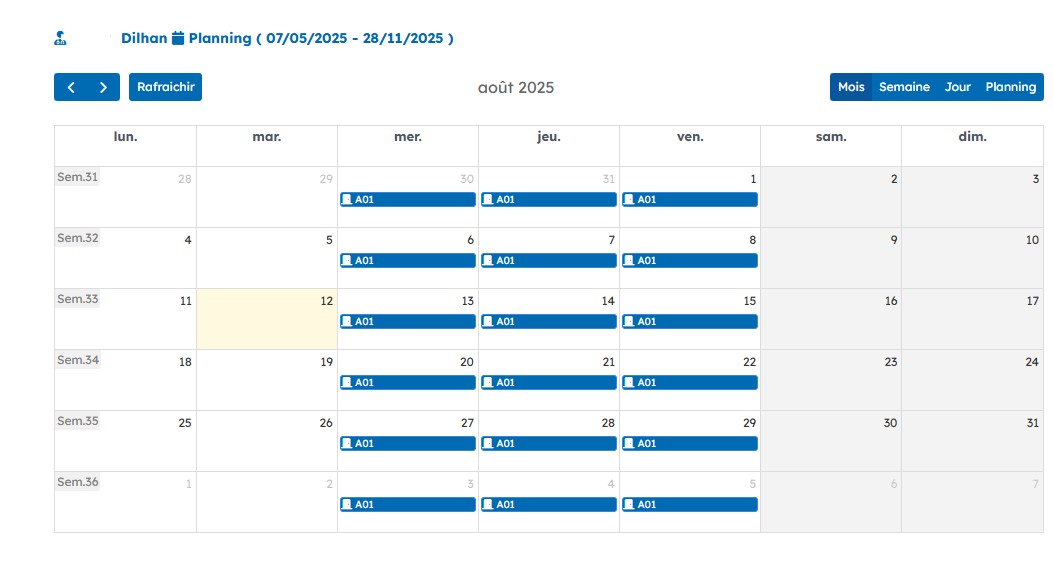
Task: Open the A01 event on July 30
Action: coord(407,200)
